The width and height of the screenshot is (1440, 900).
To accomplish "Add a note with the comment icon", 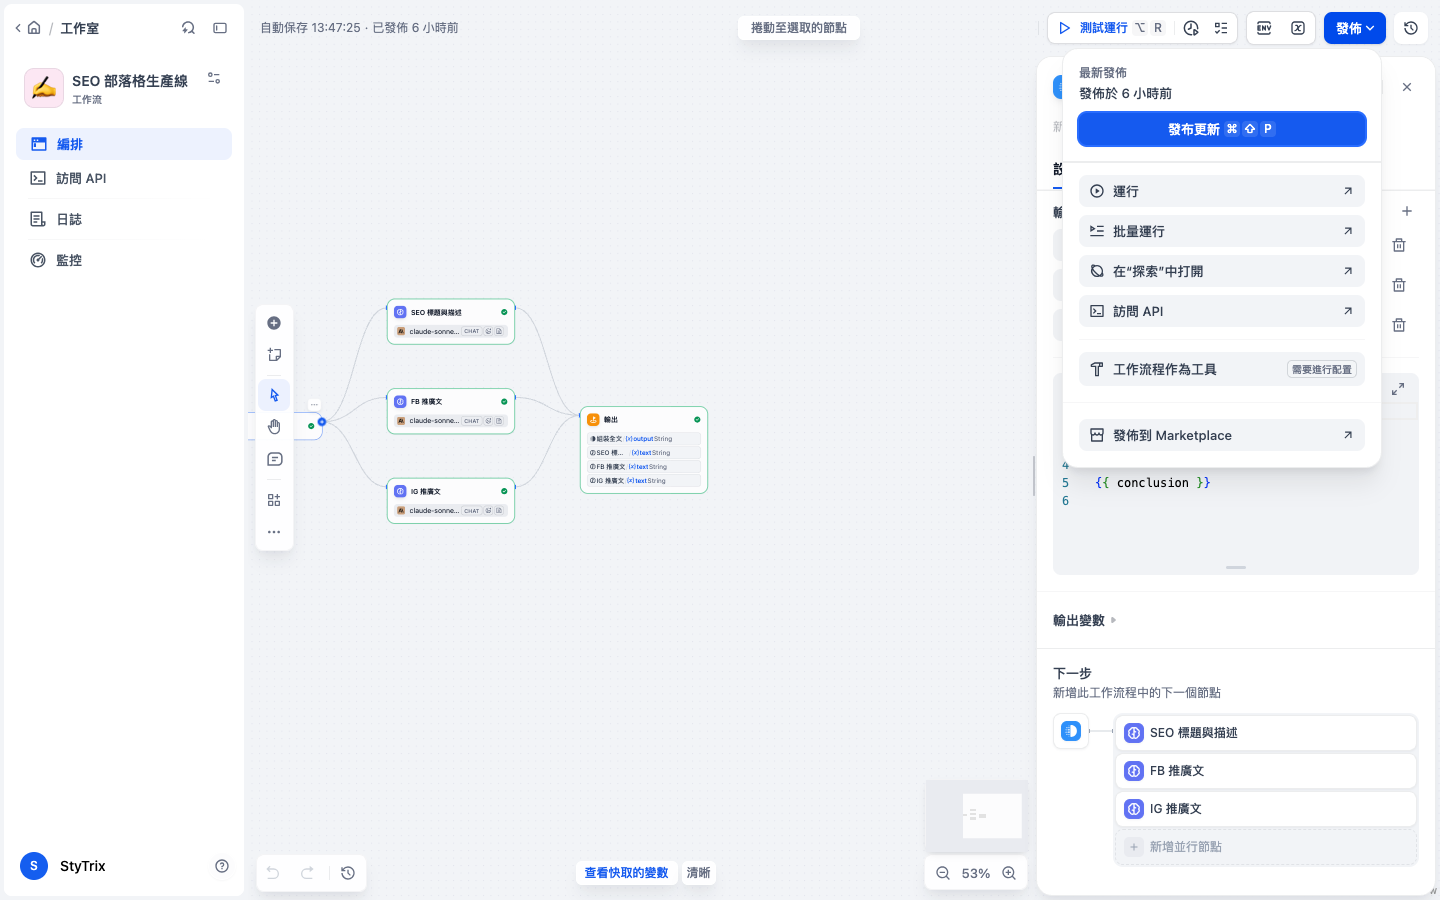I will coord(274,459).
